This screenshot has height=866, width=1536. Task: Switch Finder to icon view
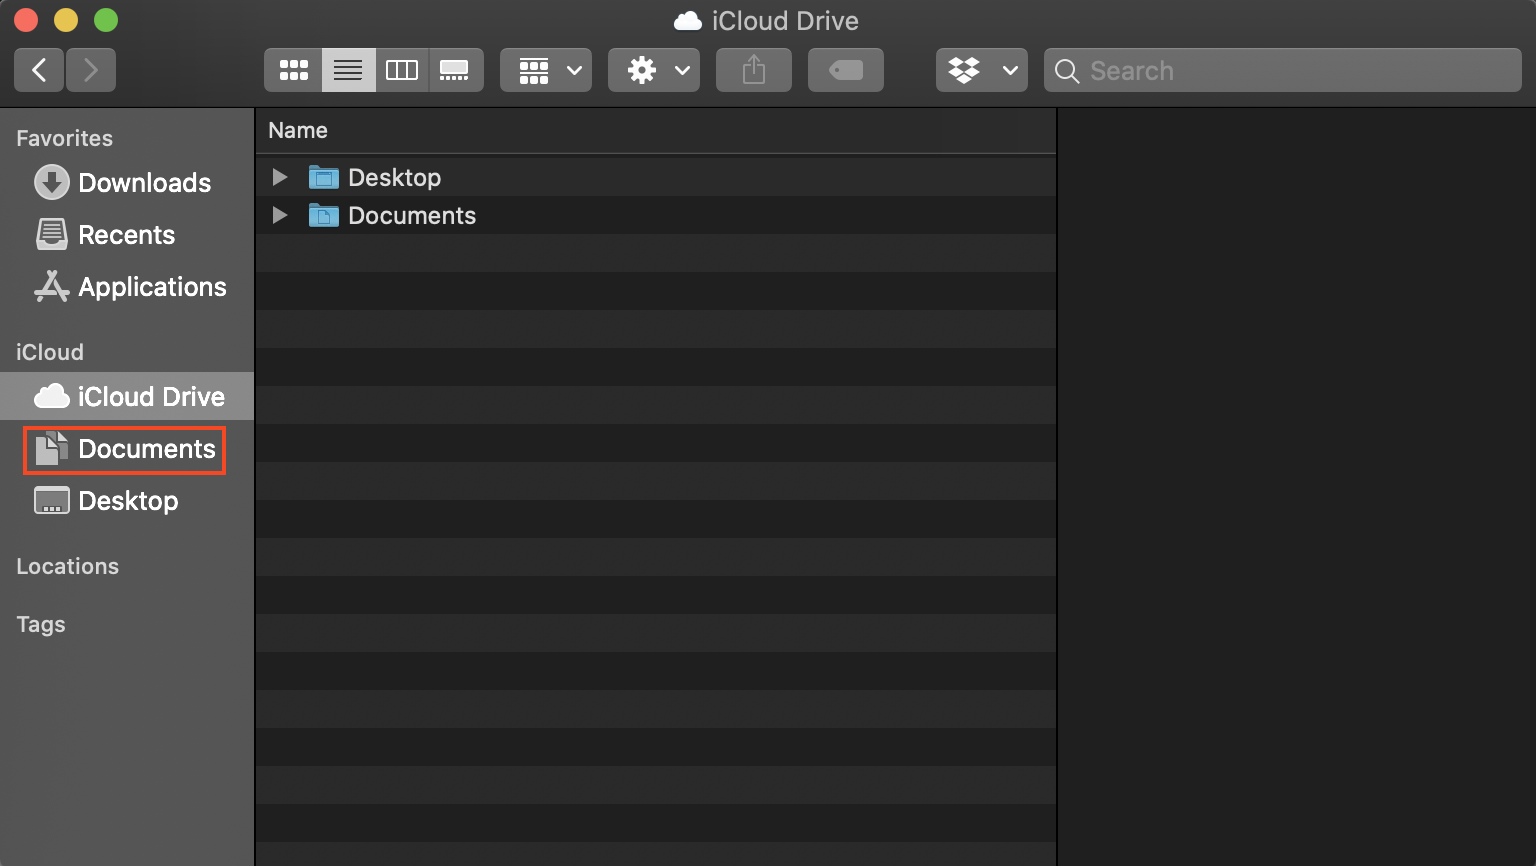point(293,70)
